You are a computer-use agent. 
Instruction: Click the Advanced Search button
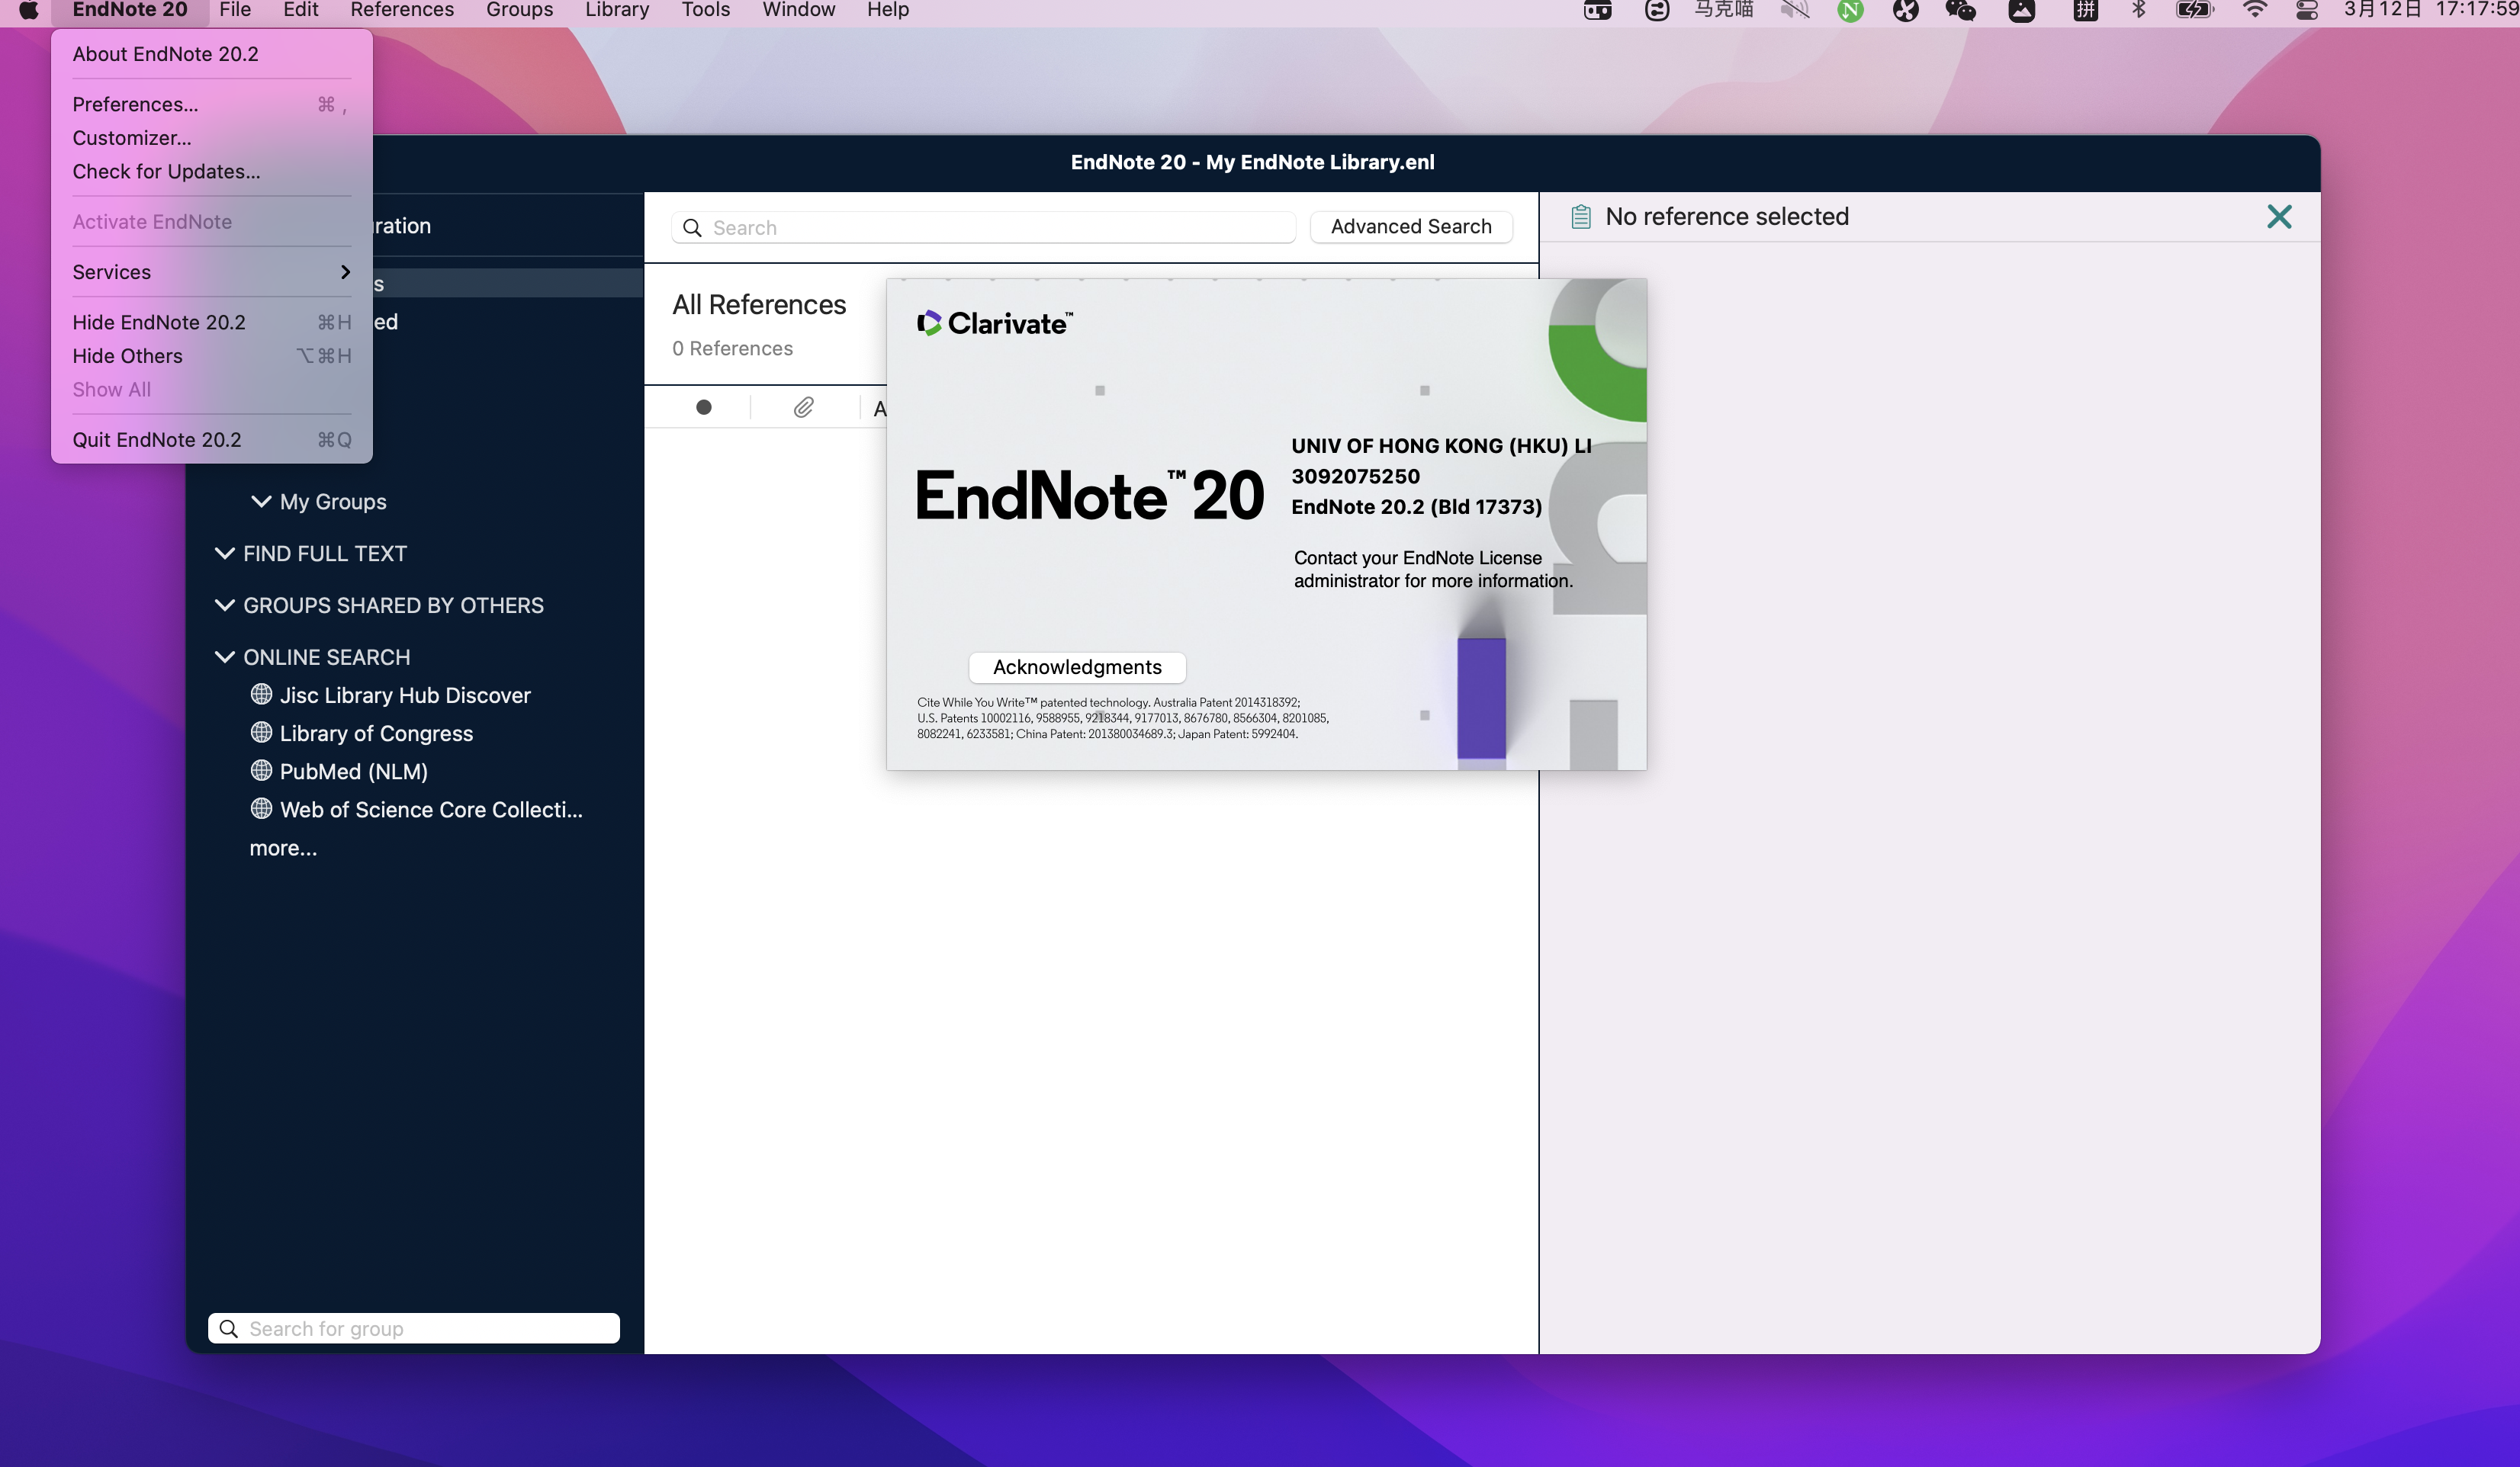point(1410,226)
